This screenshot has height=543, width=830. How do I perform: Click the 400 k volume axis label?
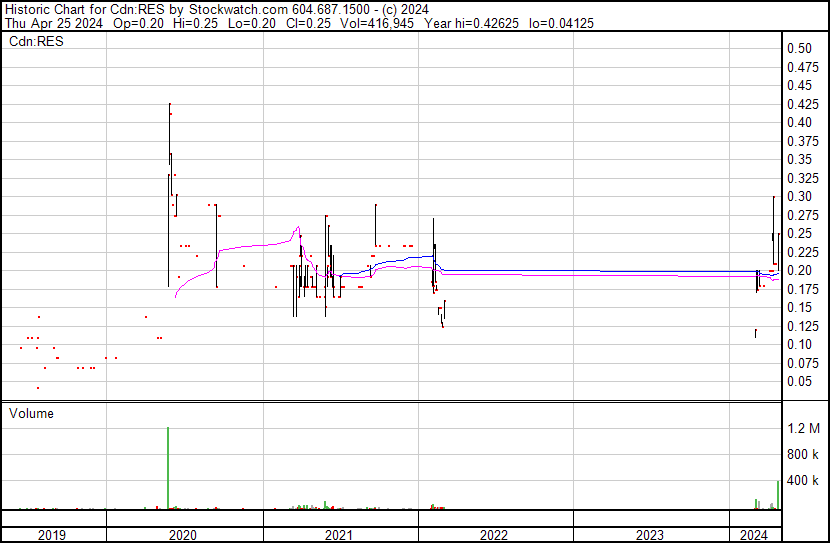[x=802, y=480]
